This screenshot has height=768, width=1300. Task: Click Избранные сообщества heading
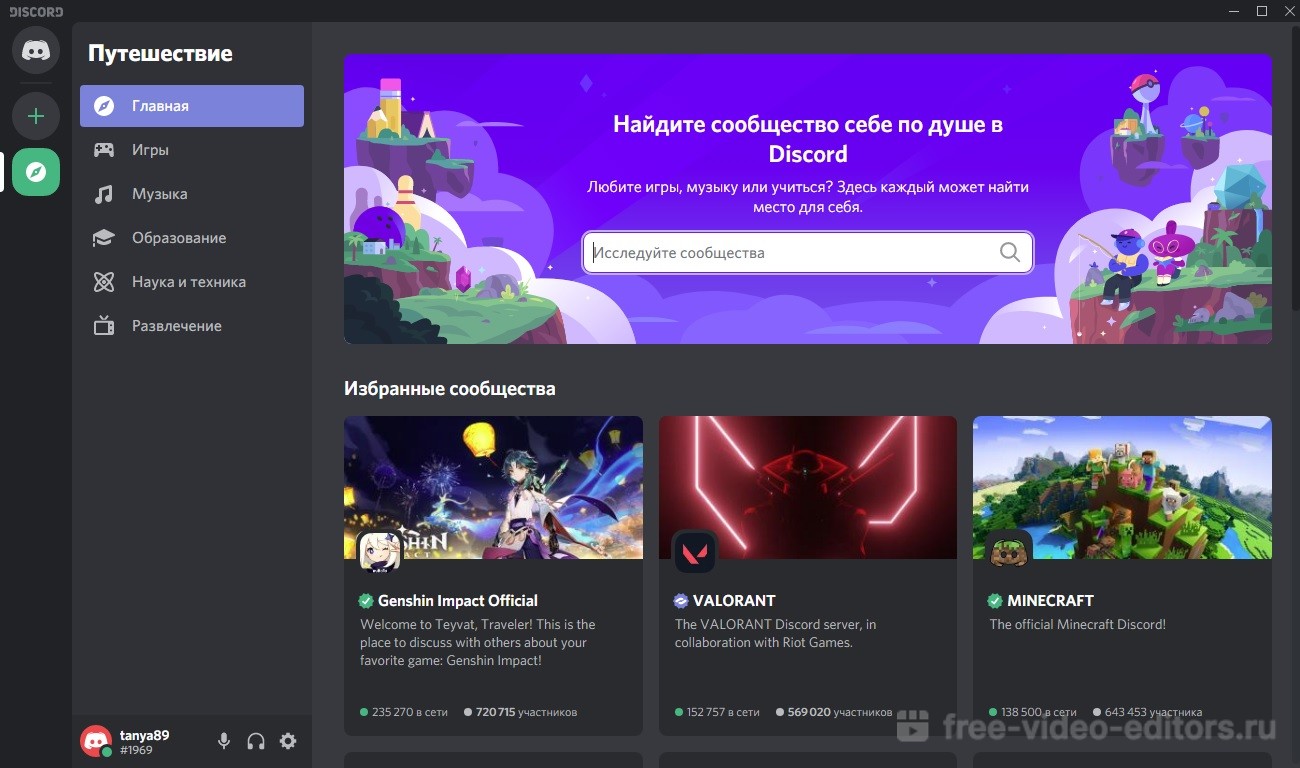pyautogui.click(x=450, y=388)
